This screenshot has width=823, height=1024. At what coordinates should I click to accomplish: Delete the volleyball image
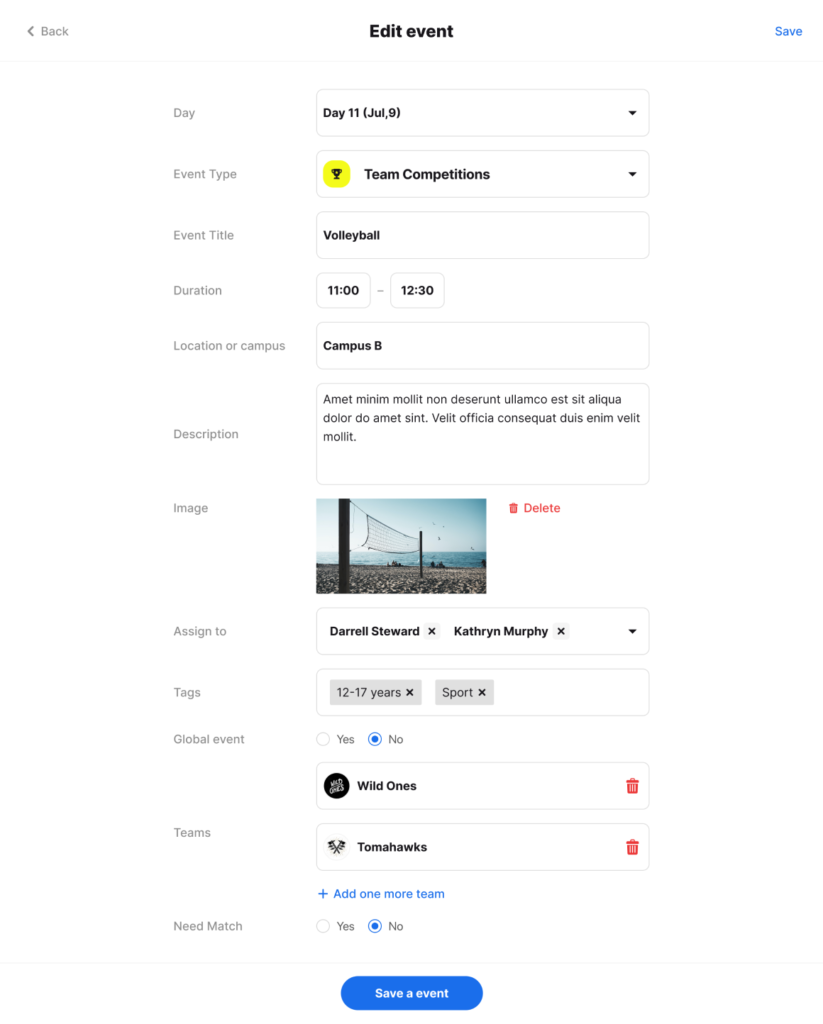[534, 508]
